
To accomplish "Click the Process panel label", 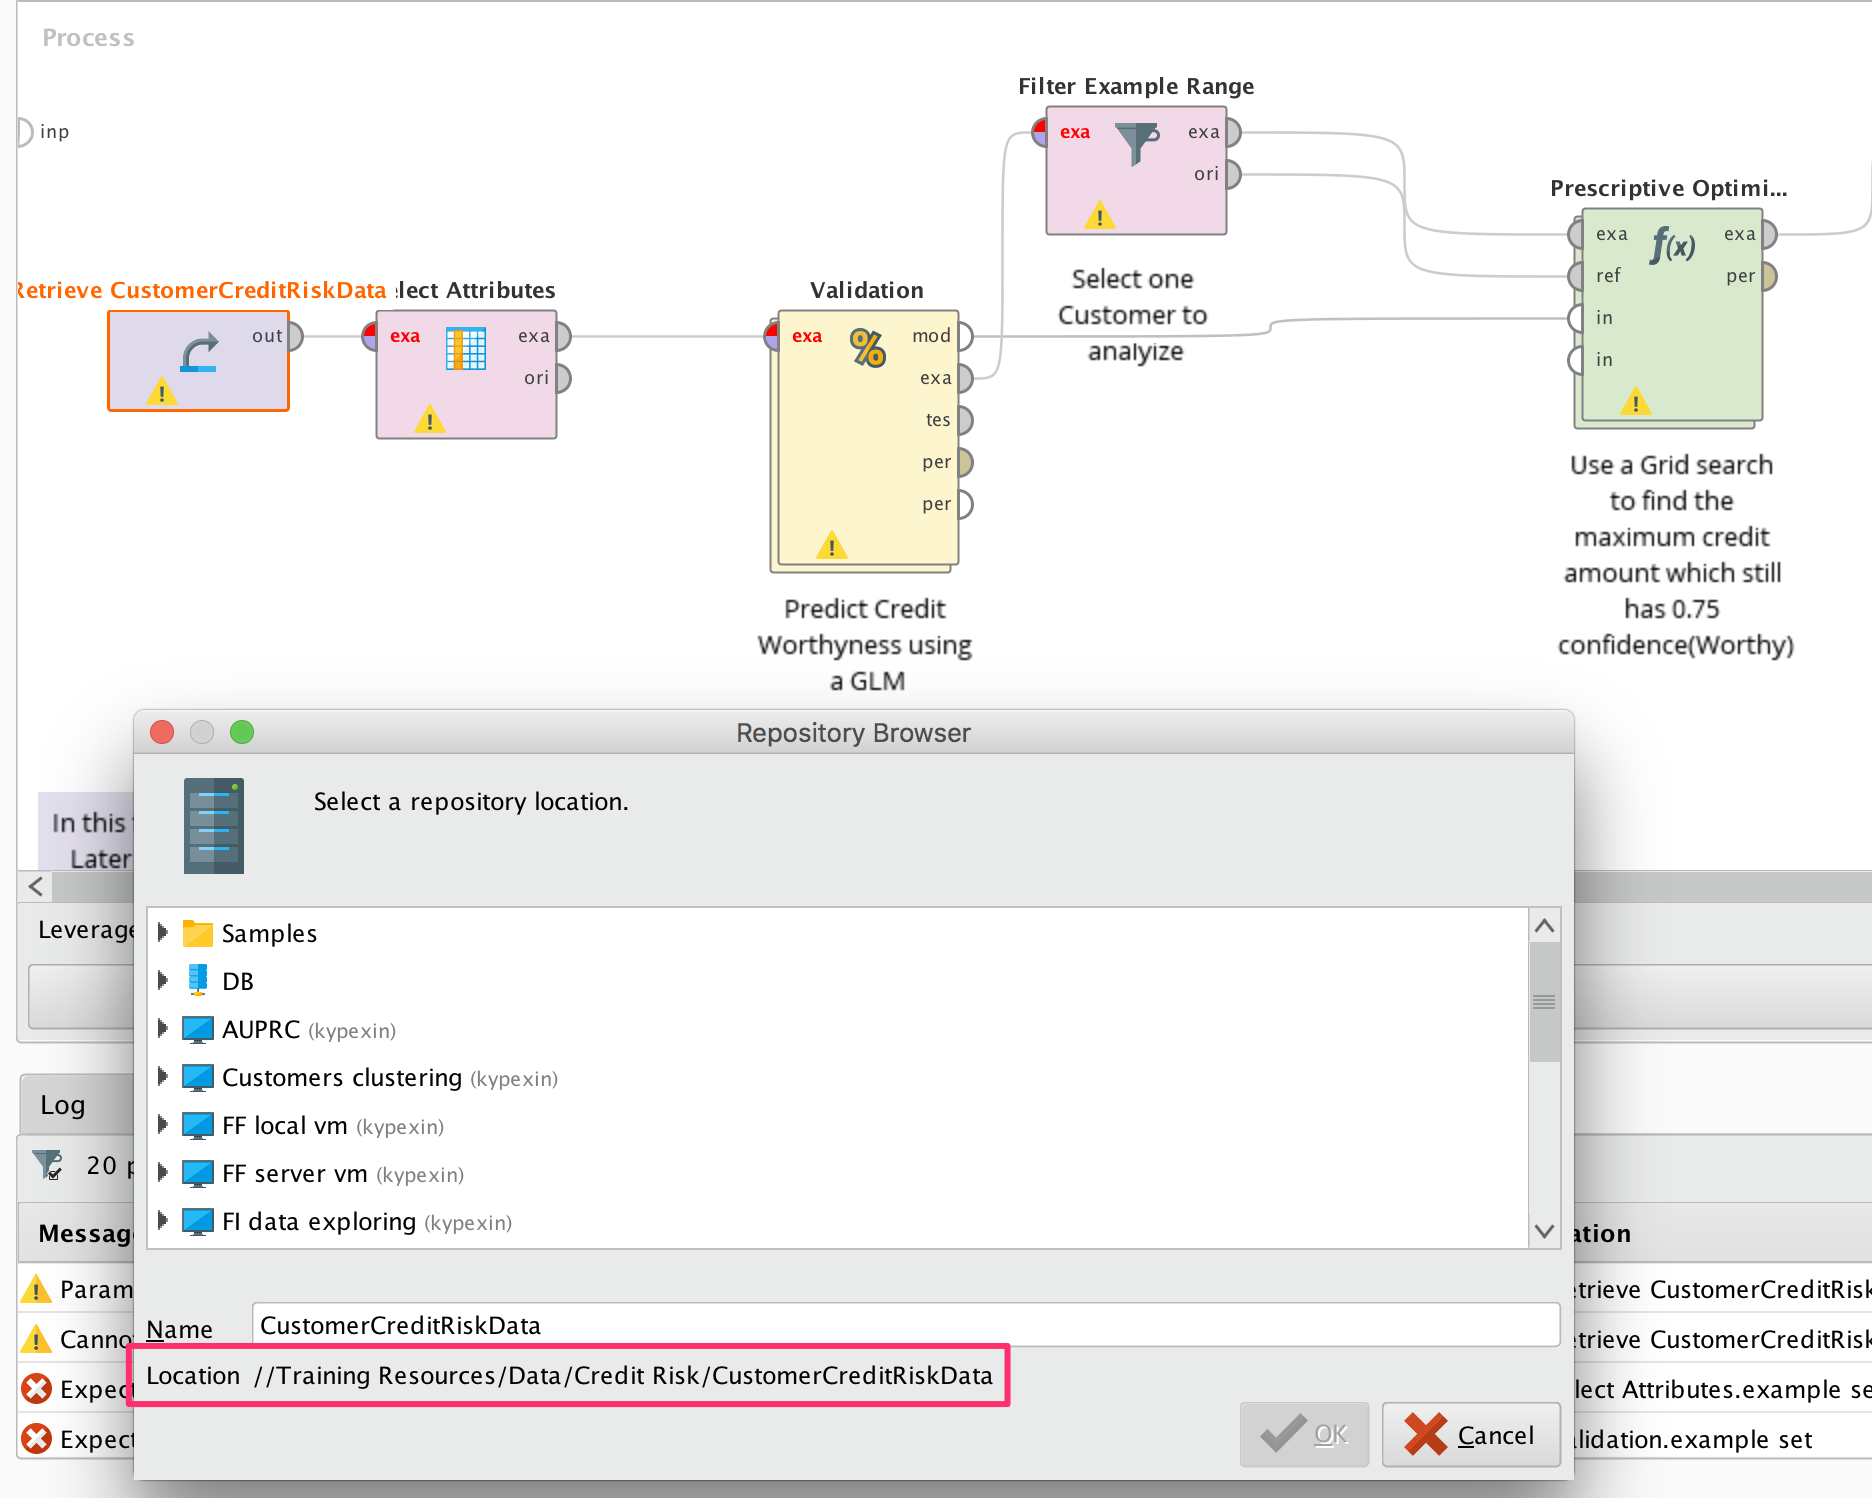I will click(x=88, y=38).
